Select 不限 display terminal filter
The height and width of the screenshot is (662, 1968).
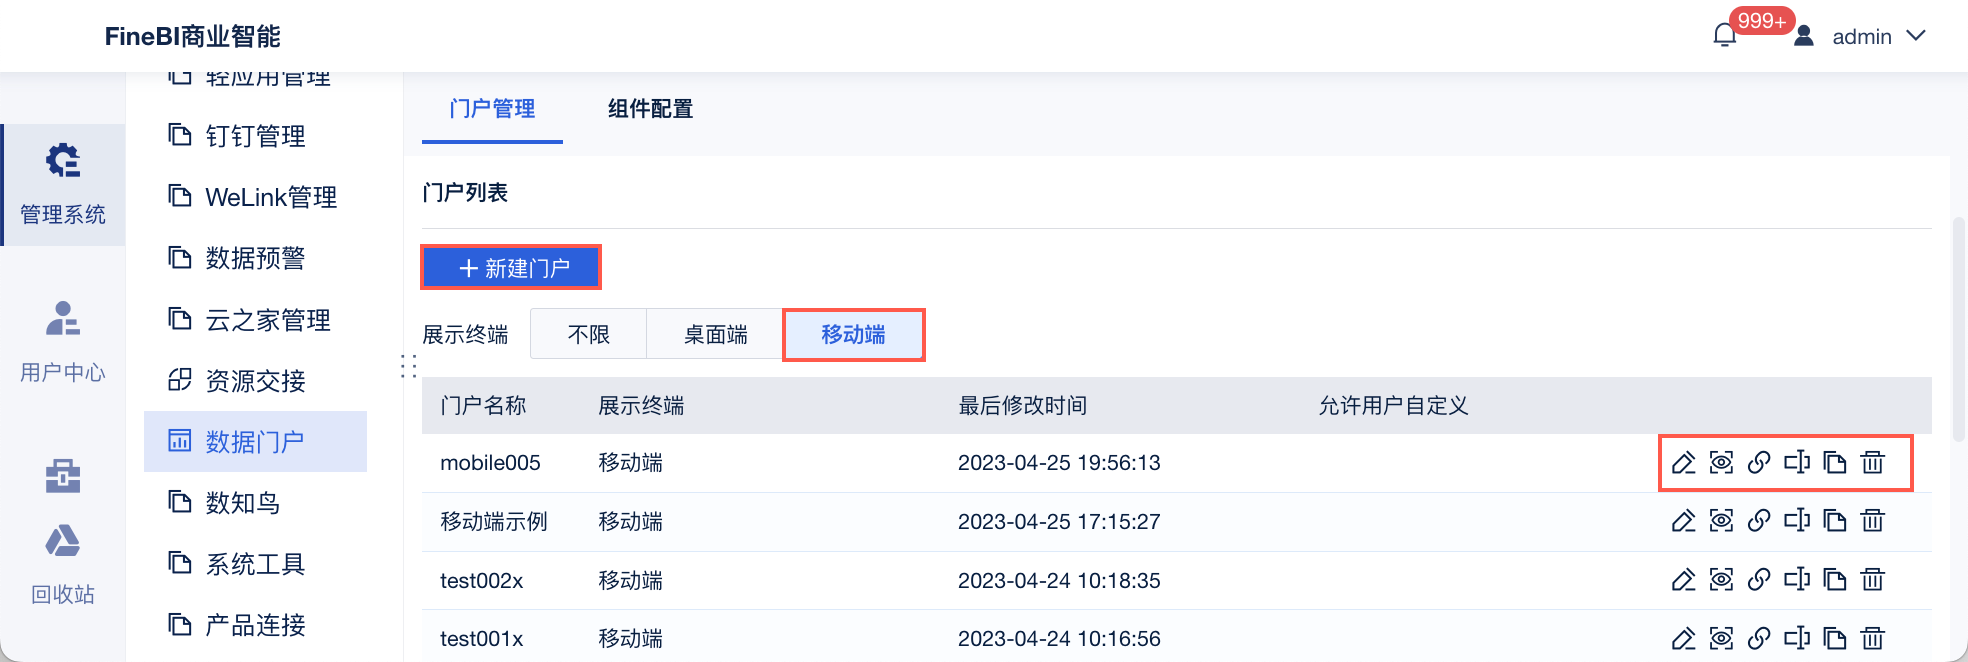coord(589,334)
